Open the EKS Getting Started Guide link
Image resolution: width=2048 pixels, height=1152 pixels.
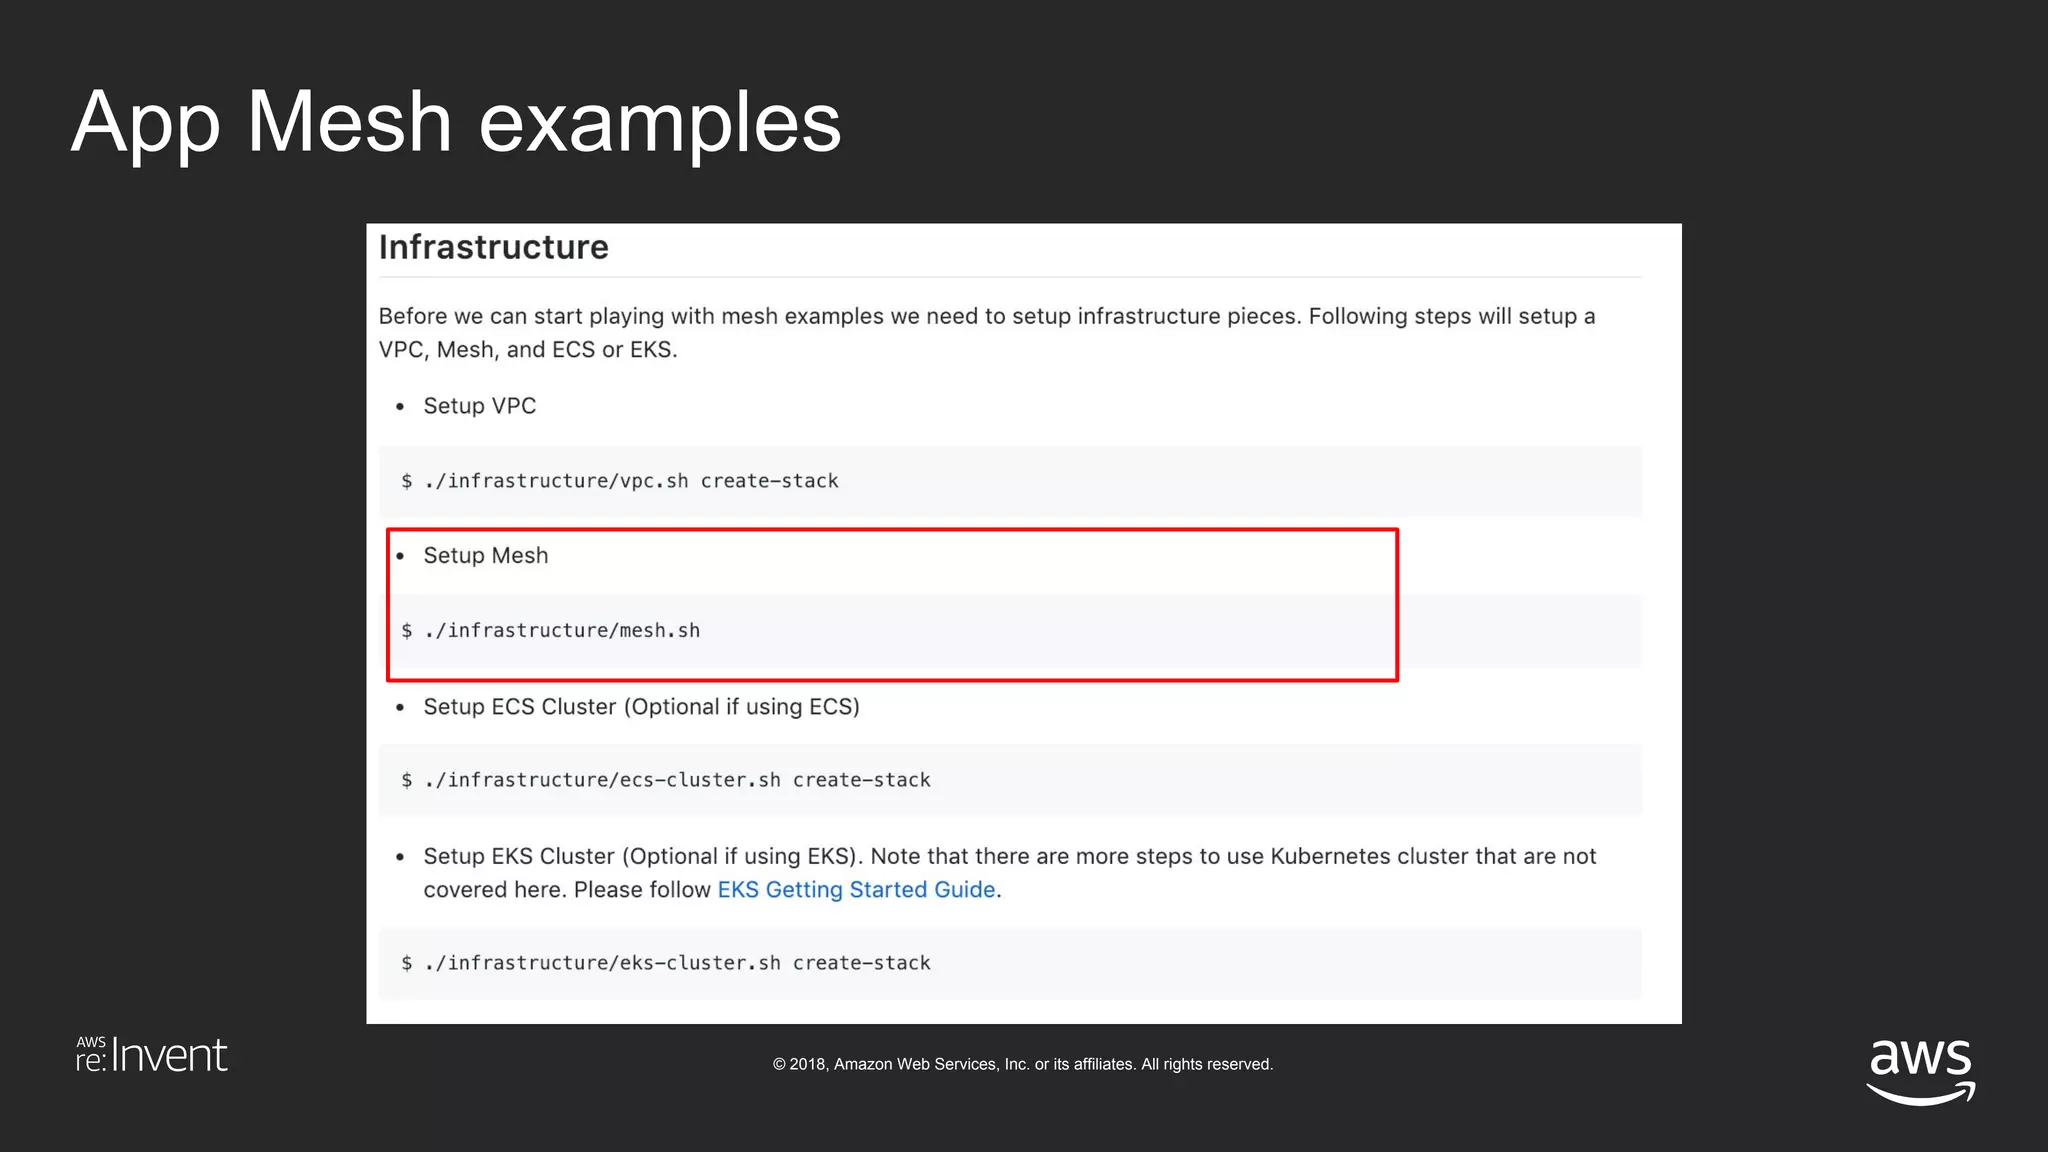tap(856, 890)
